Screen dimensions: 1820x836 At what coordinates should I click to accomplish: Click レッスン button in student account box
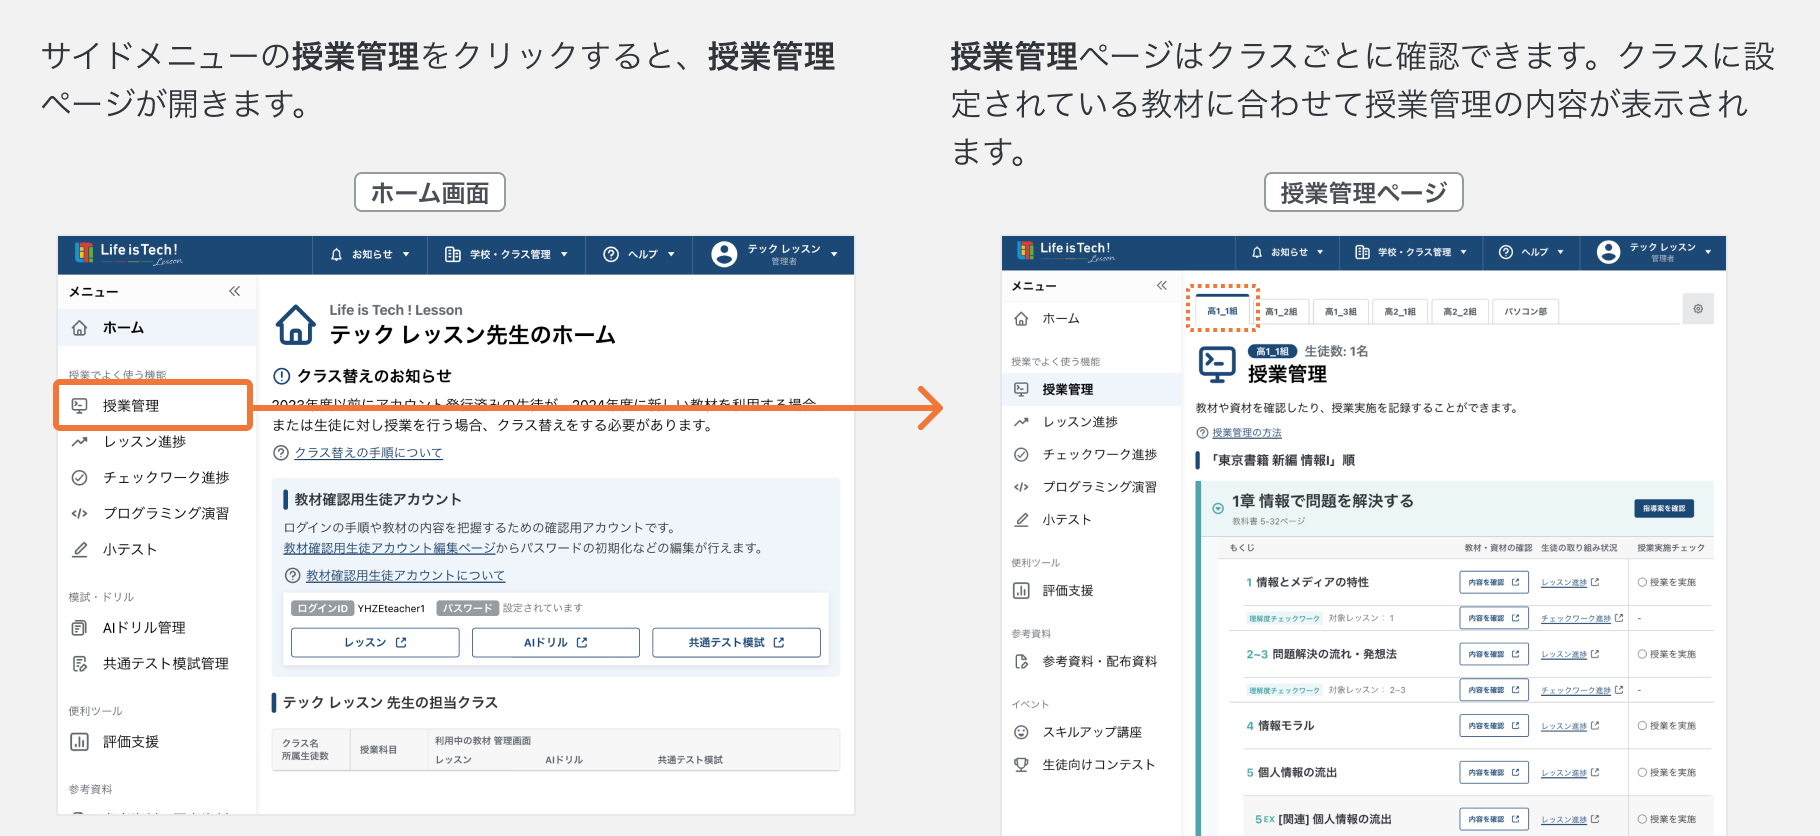[375, 642]
